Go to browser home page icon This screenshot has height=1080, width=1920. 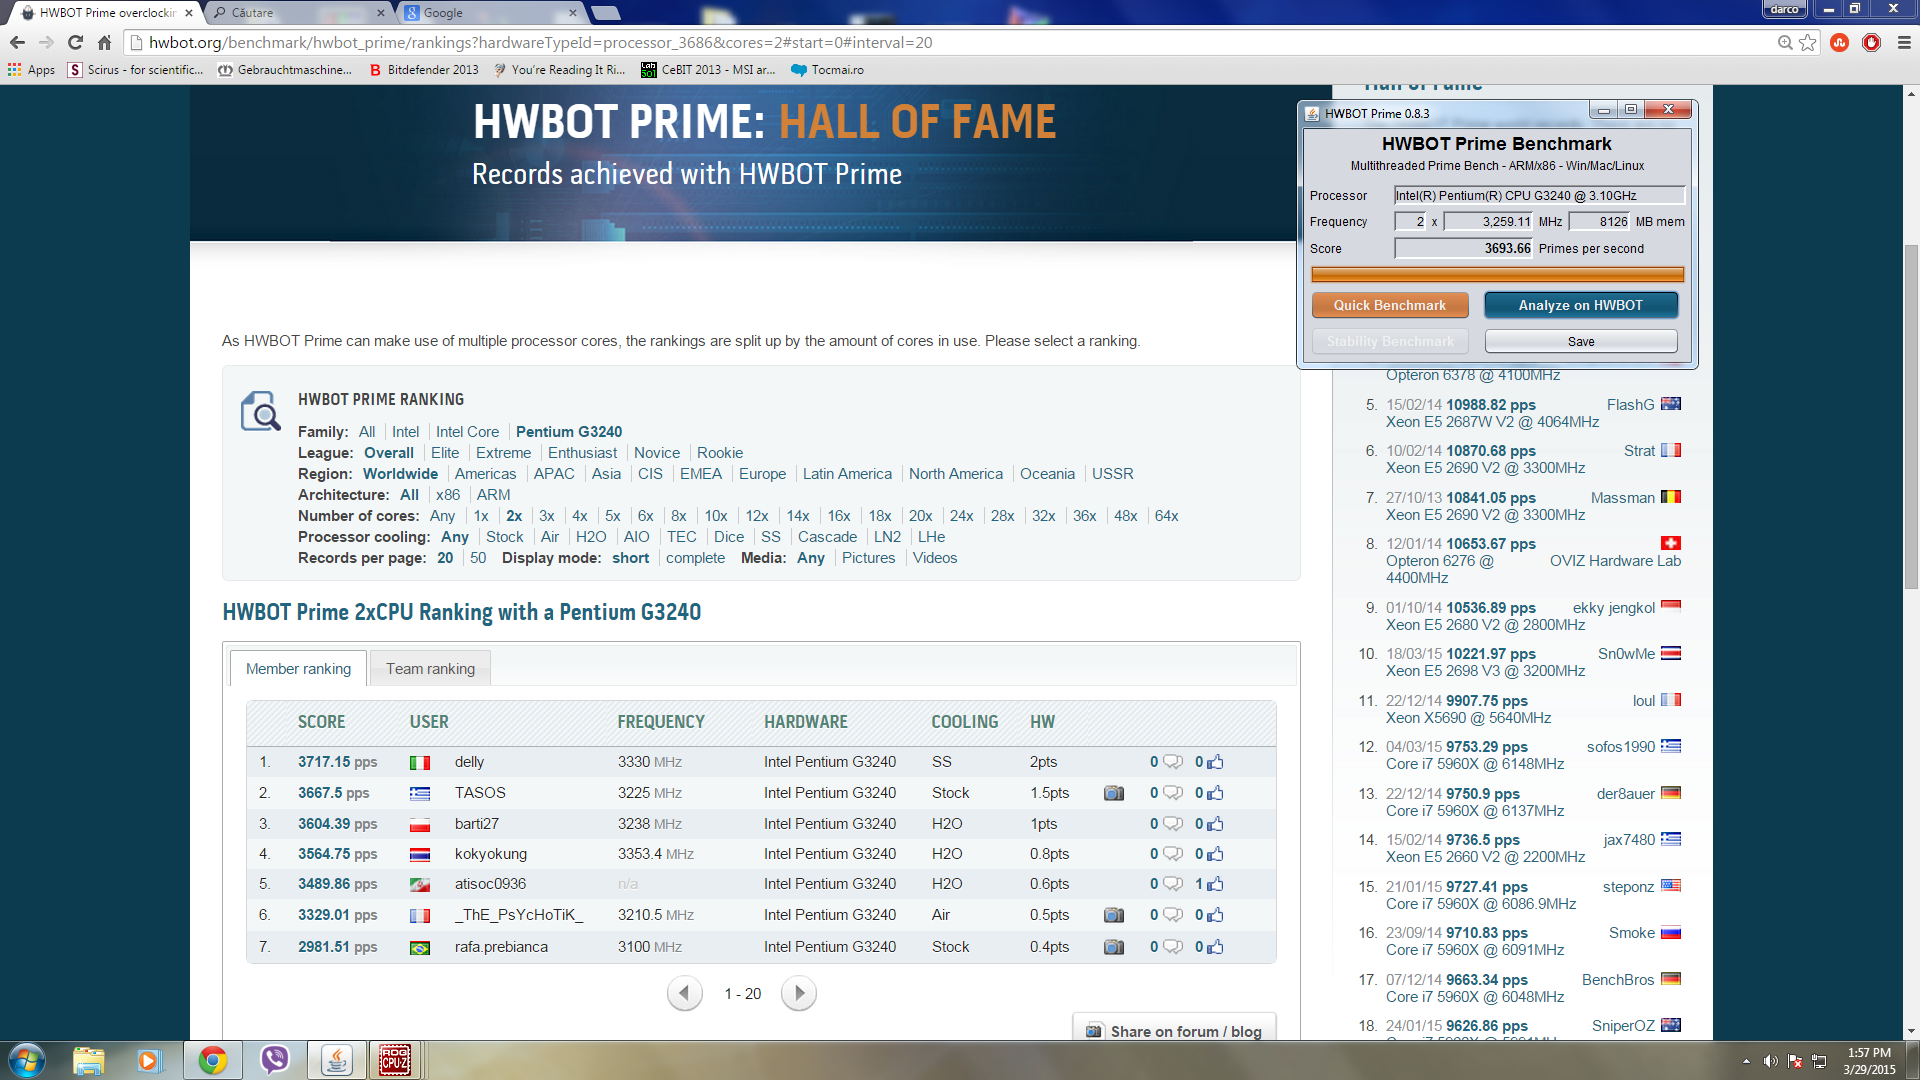click(x=104, y=42)
